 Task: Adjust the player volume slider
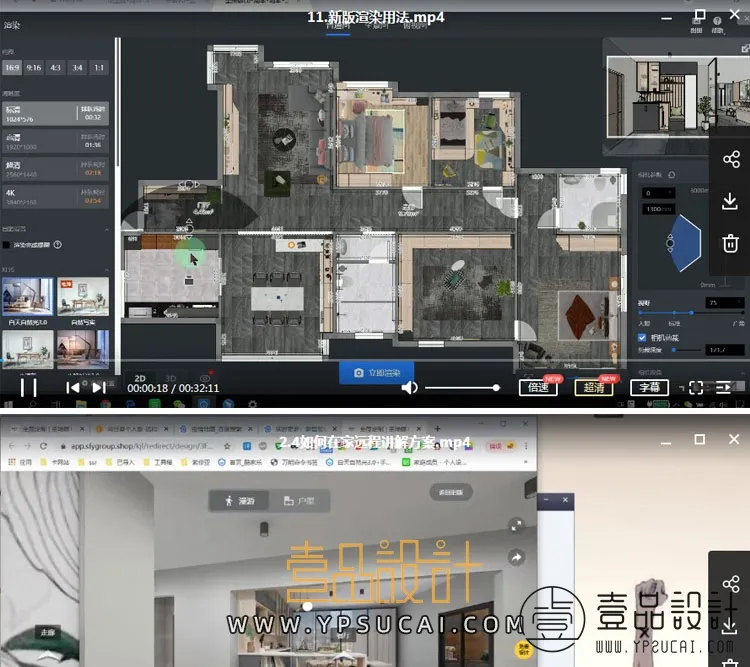coord(463,388)
